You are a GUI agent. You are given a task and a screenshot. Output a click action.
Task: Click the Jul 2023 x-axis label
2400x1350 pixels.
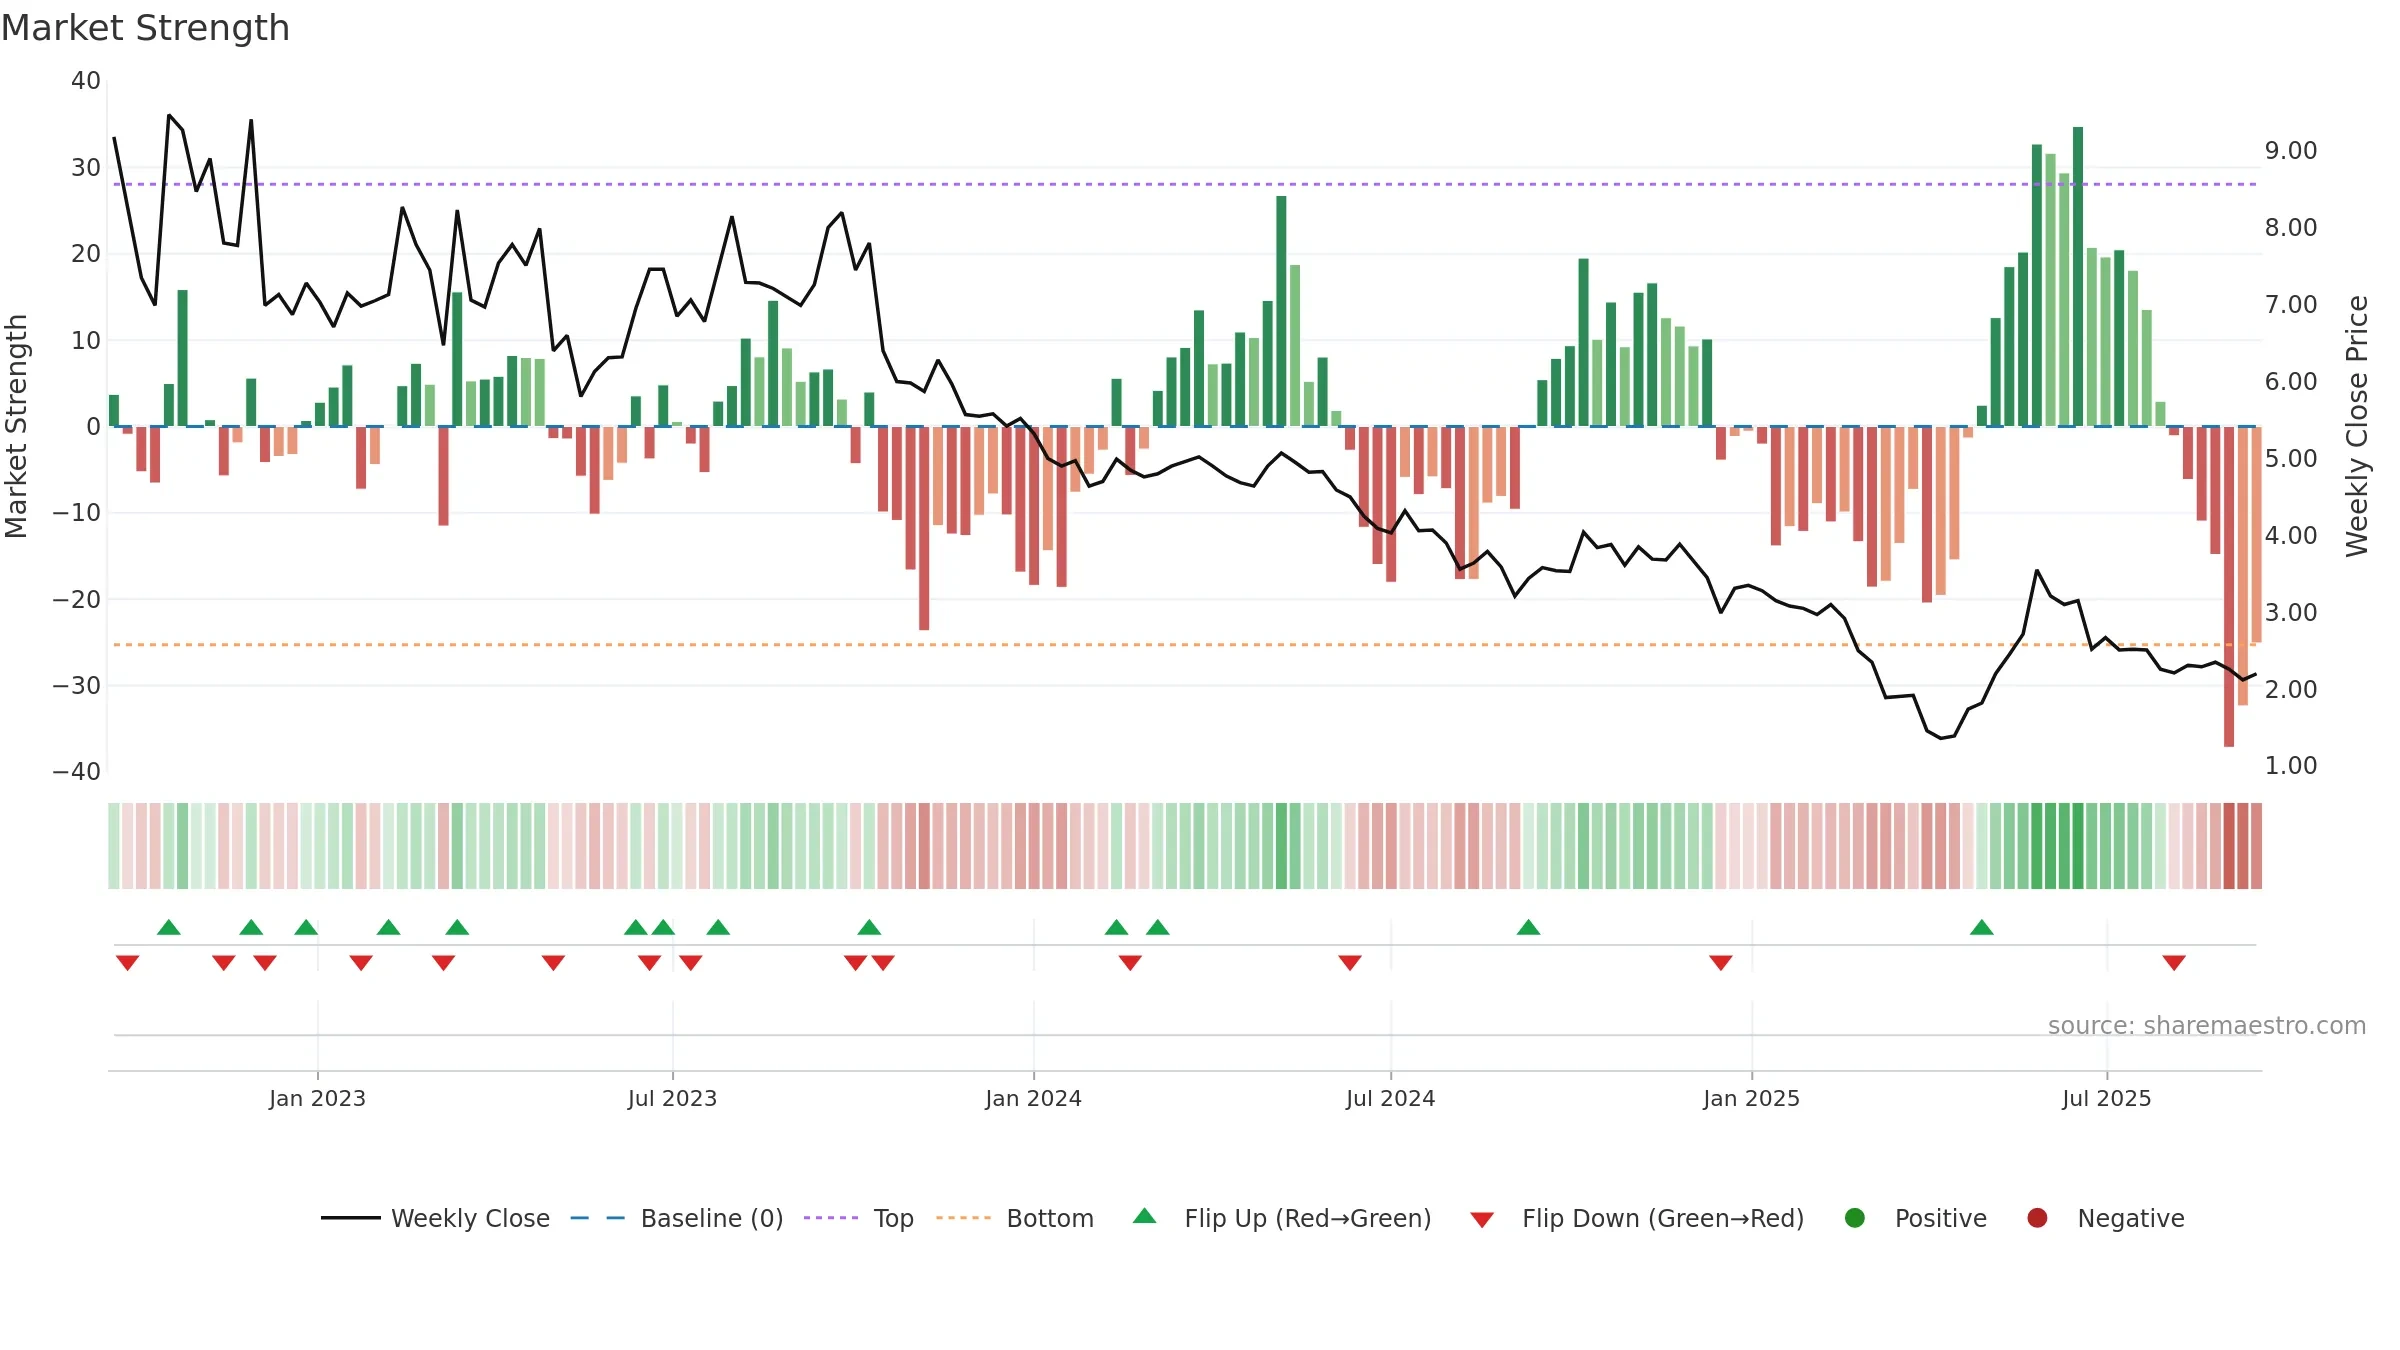(x=672, y=1098)
